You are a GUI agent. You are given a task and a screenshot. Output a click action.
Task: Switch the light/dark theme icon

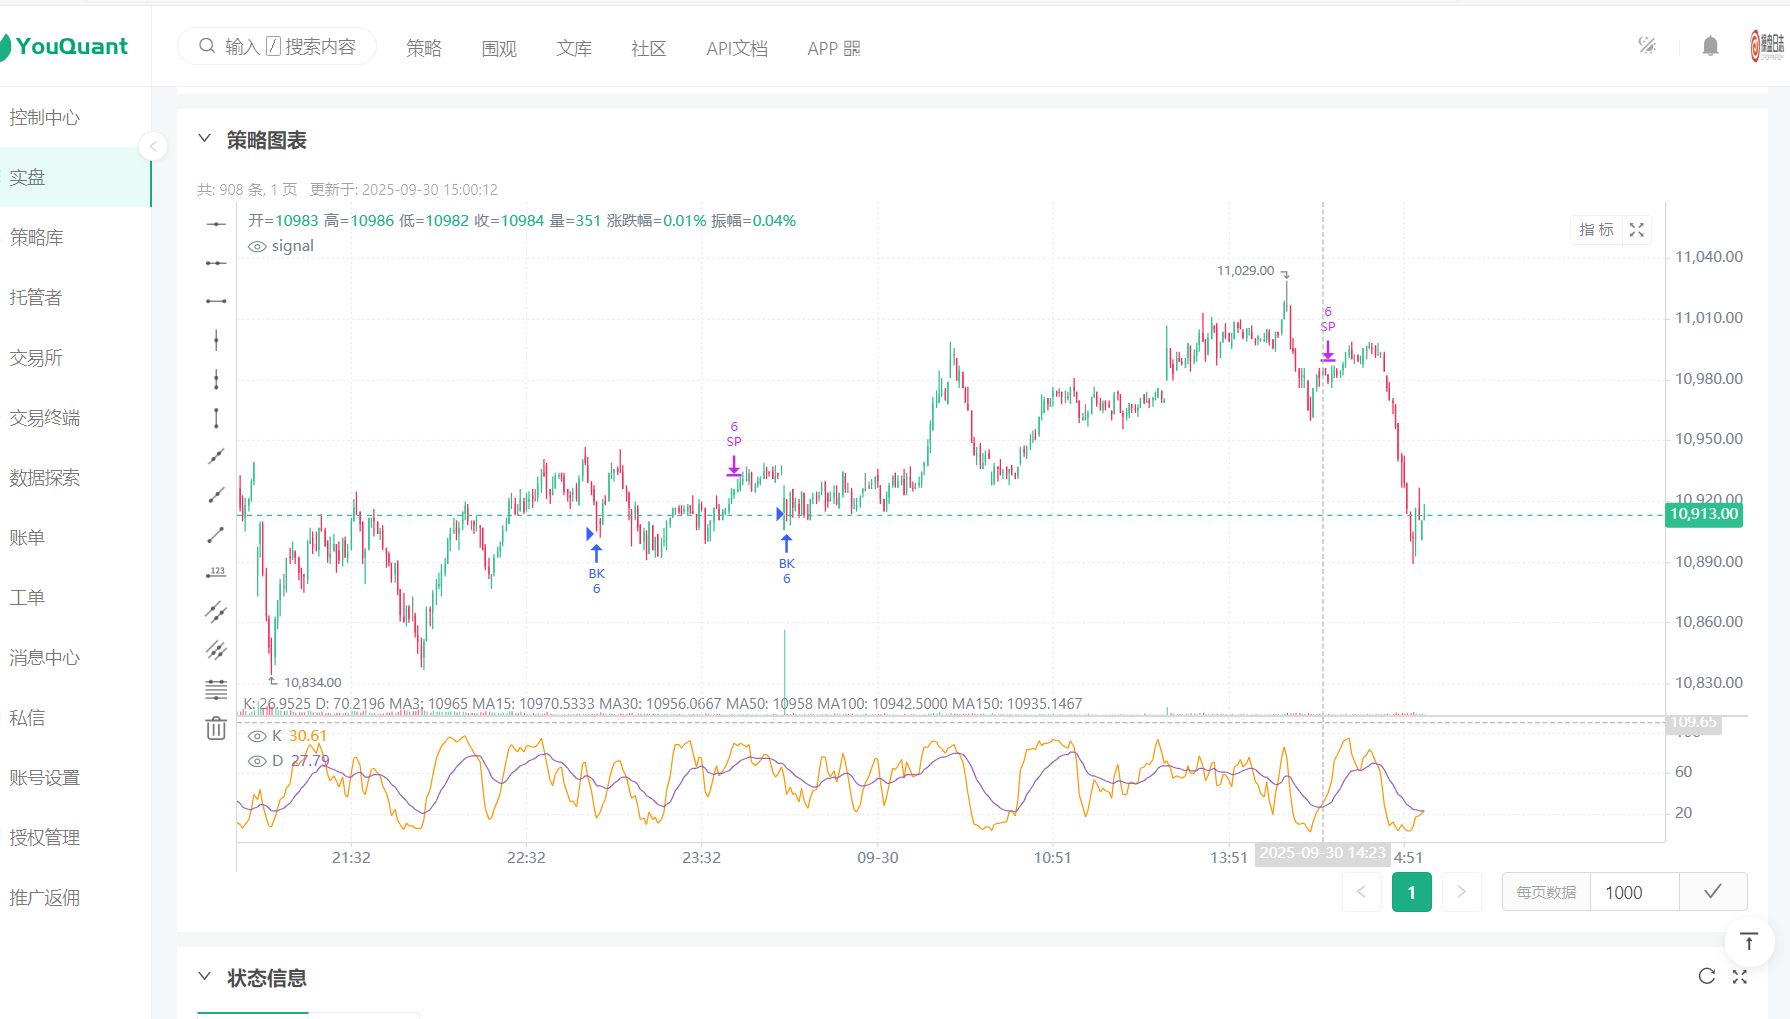coord(1647,46)
